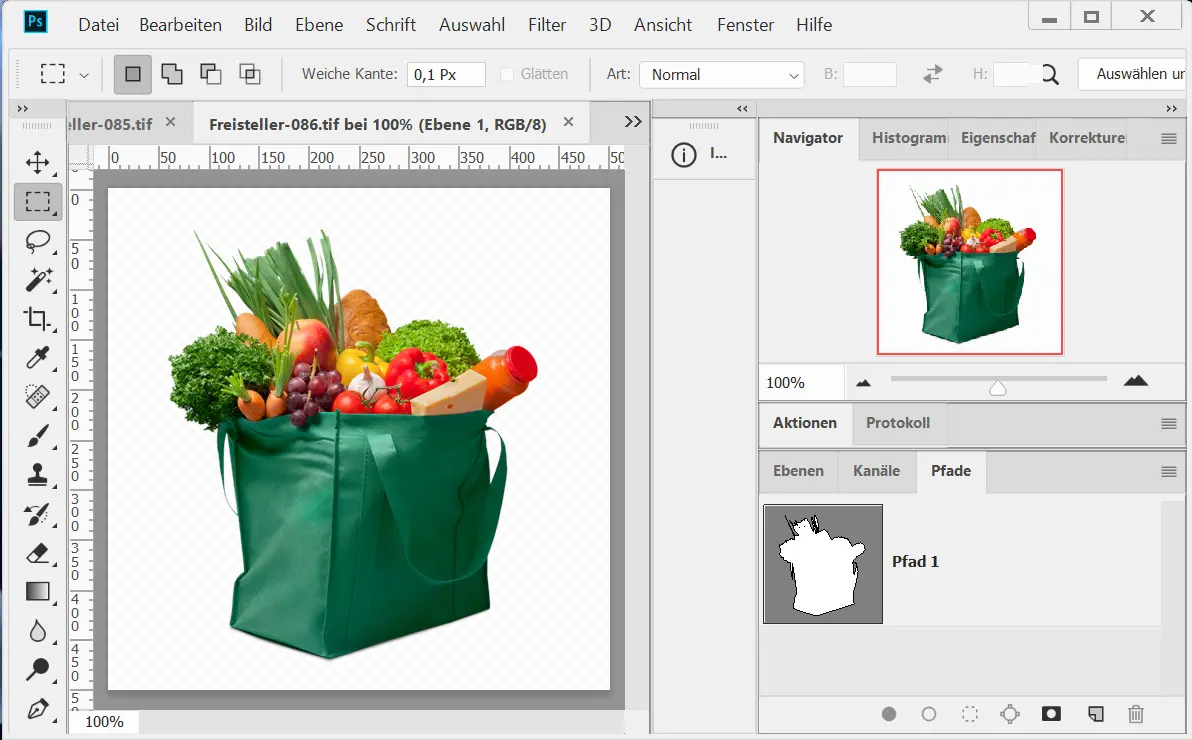Viewport: 1192px width, 740px height.
Task: Open the Filter menu
Action: 546,25
